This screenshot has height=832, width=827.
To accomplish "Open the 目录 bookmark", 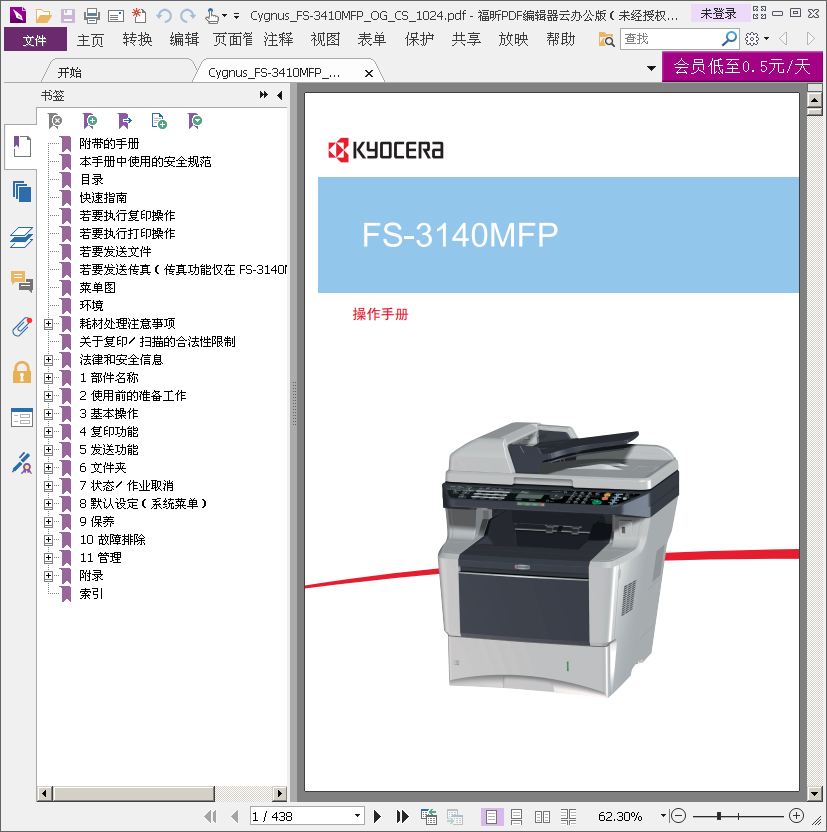I will point(91,179).
